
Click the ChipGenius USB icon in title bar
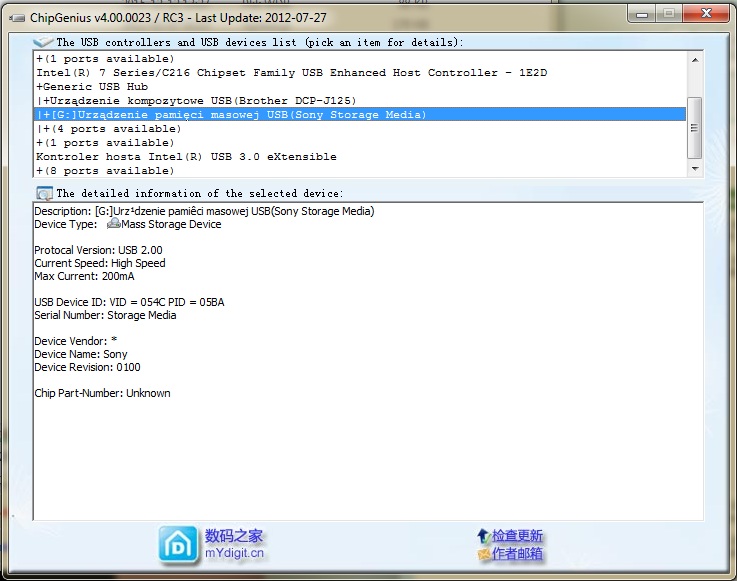pyautogui.click(x=17, y=18)
